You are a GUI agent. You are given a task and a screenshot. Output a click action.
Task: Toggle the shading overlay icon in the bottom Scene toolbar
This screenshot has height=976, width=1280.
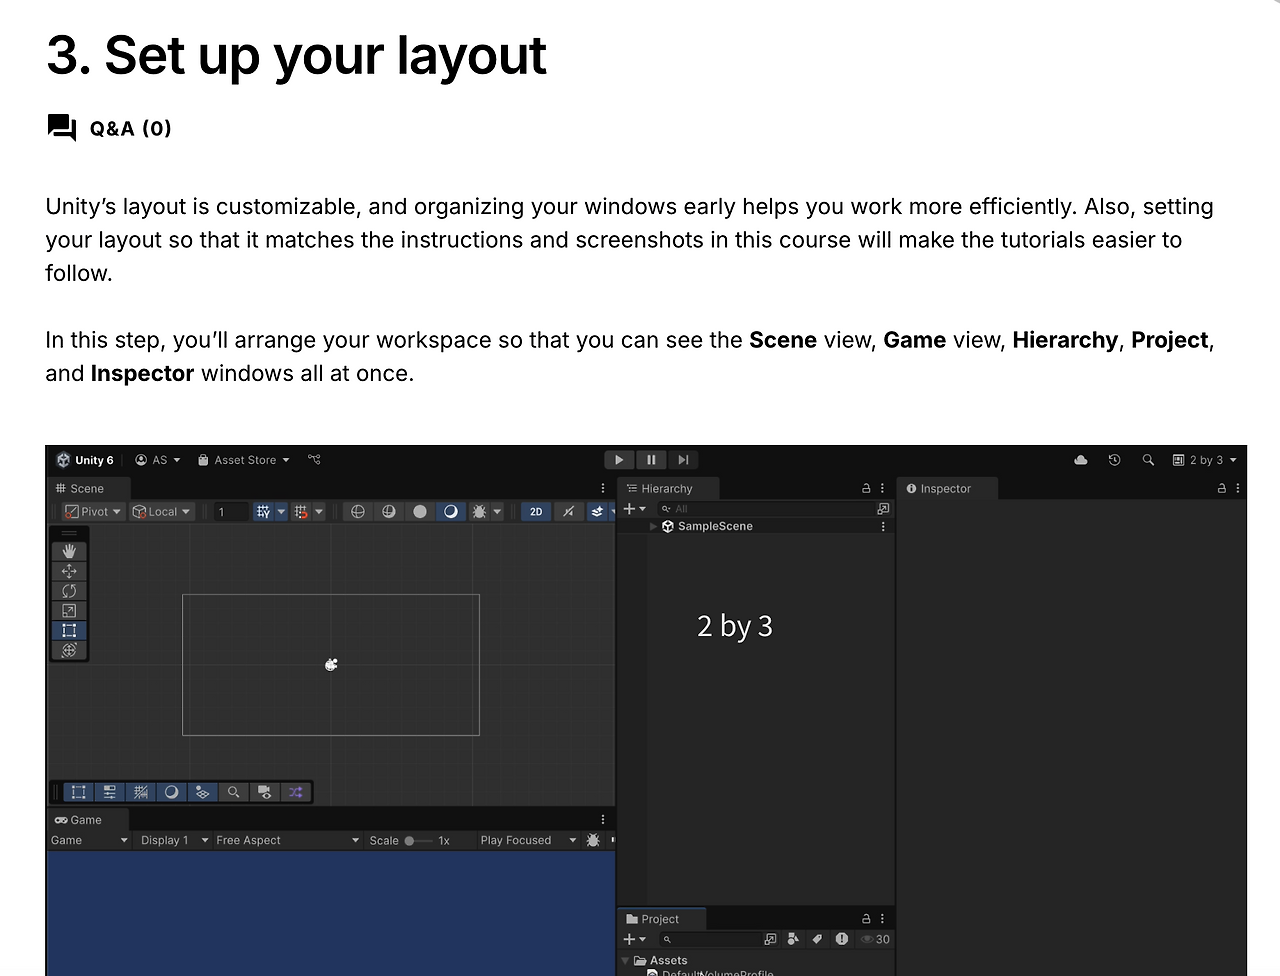coord(172,792)
